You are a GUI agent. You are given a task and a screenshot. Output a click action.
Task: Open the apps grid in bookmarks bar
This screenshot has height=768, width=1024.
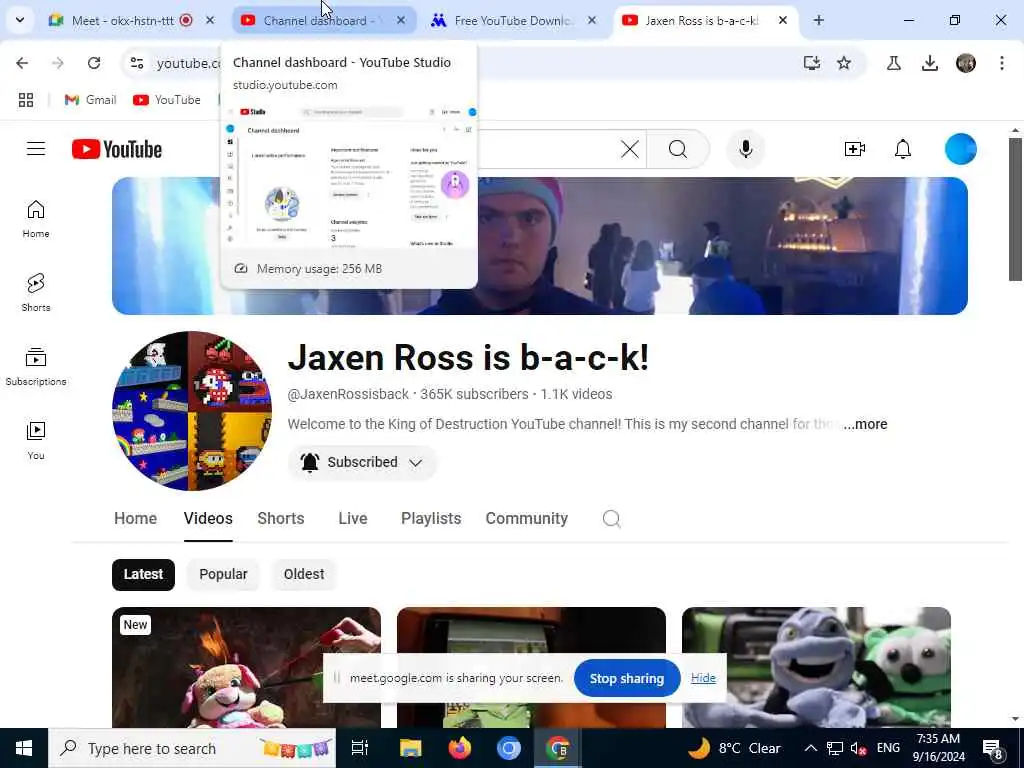[25, 100]
